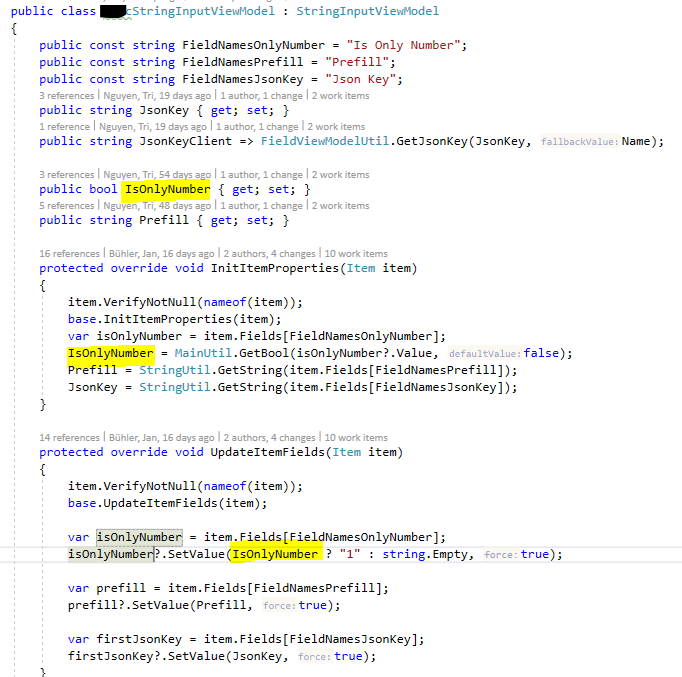Click the 5 references link above Prefill
Viewport: 682px width, 677px height.
coord(67,206)
